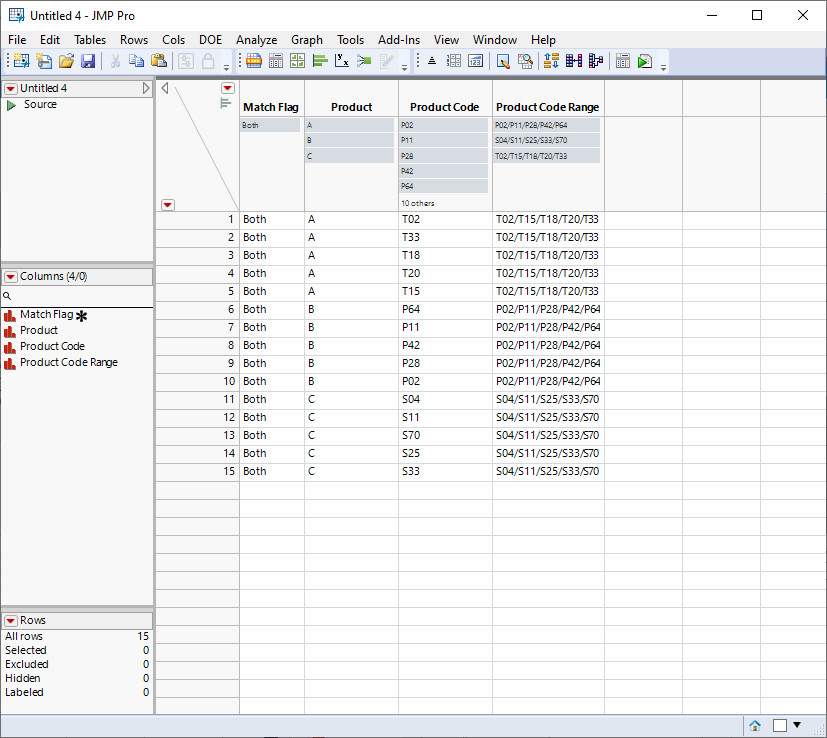The image size is (827, 738).
Task: Click the column search filter field
Action: (80, 297)
